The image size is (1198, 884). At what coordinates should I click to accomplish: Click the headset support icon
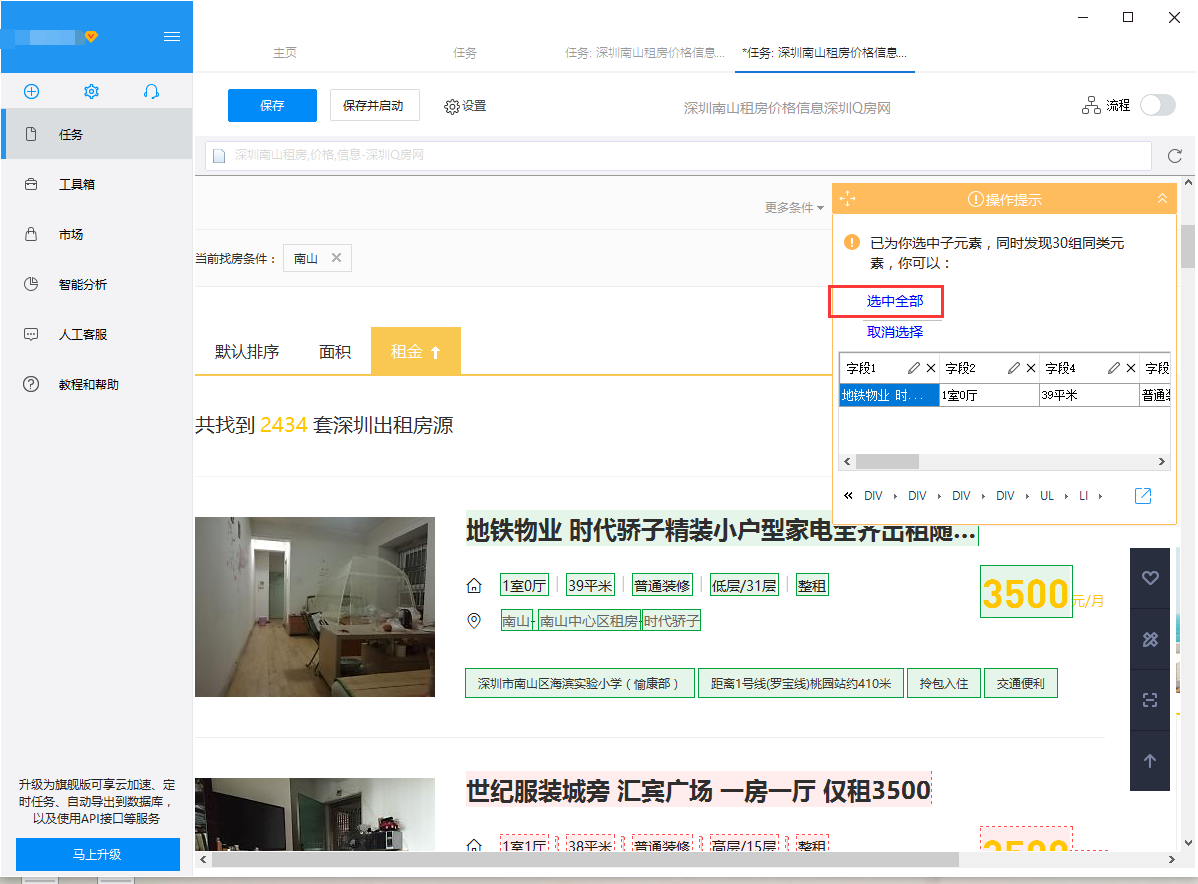(x=151, y=92)
